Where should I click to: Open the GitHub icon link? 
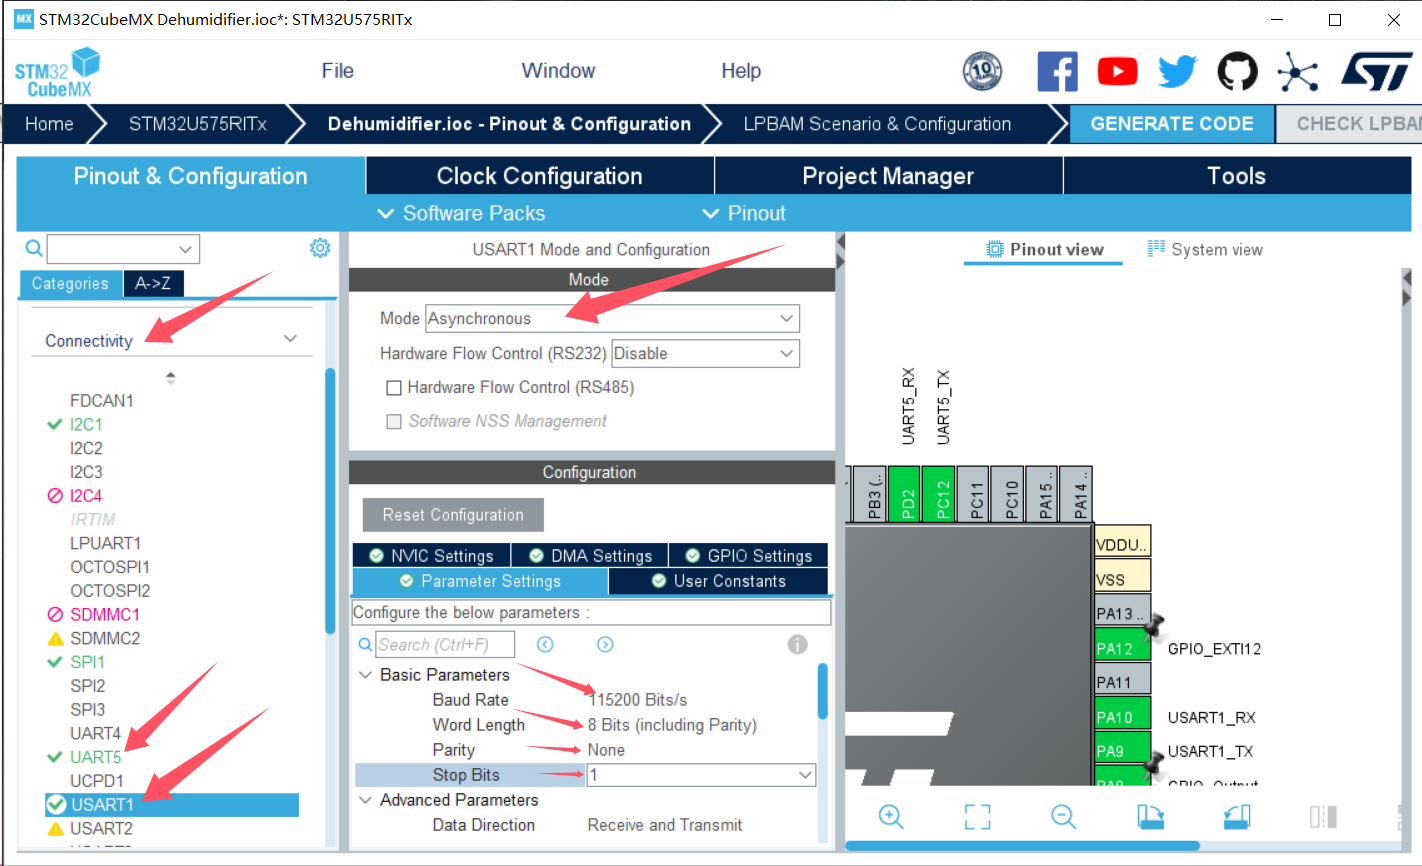[x=1237, y=71]
